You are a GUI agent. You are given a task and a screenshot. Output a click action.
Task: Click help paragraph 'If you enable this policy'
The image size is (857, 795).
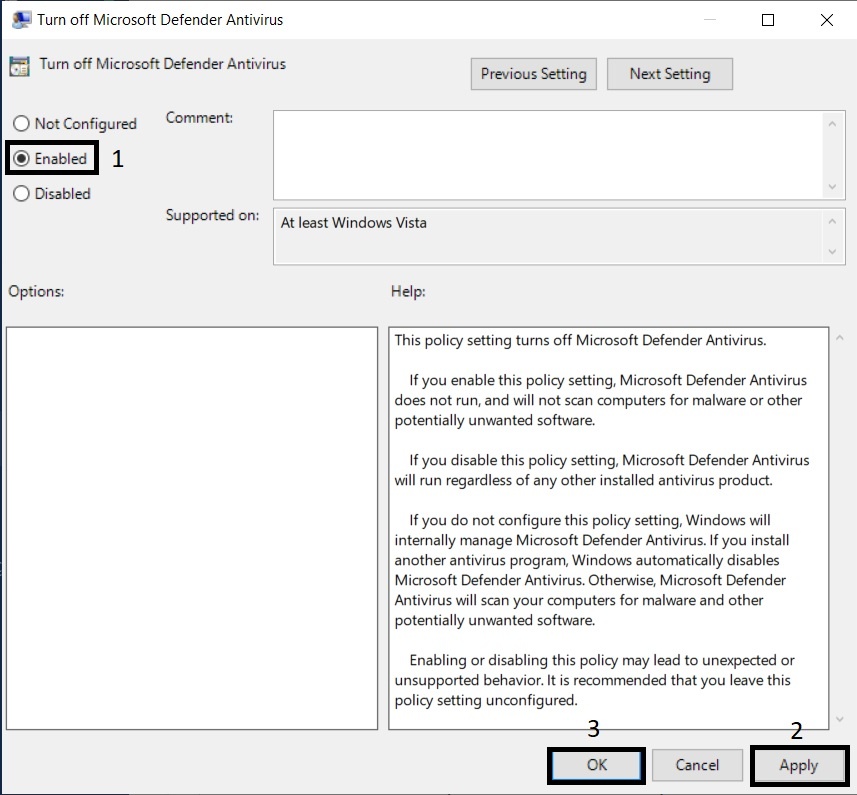point(601,400)
